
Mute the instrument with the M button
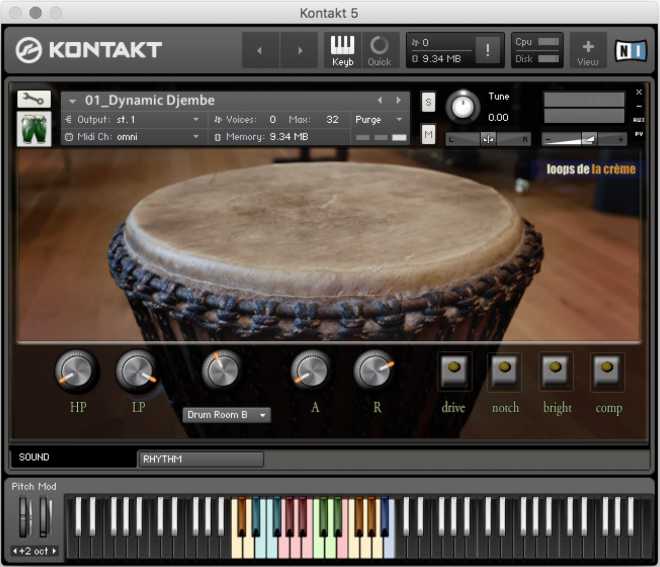tap(428, 135)
